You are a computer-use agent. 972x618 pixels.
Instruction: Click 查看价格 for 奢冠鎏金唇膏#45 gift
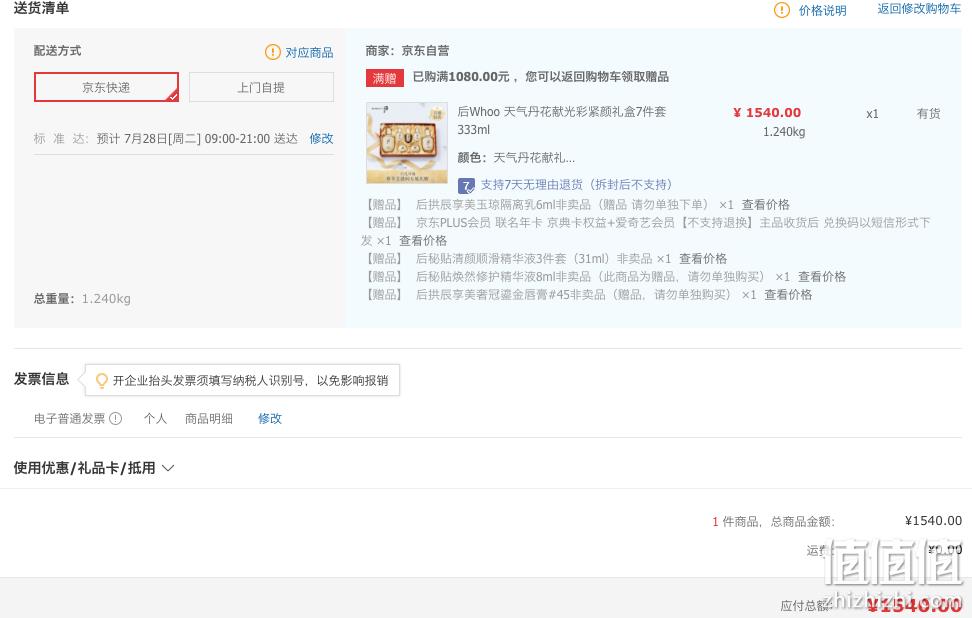click(788, 294)
